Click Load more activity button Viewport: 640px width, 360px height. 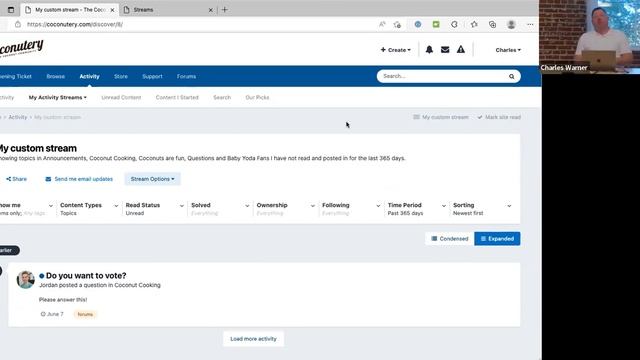[253, 339]
